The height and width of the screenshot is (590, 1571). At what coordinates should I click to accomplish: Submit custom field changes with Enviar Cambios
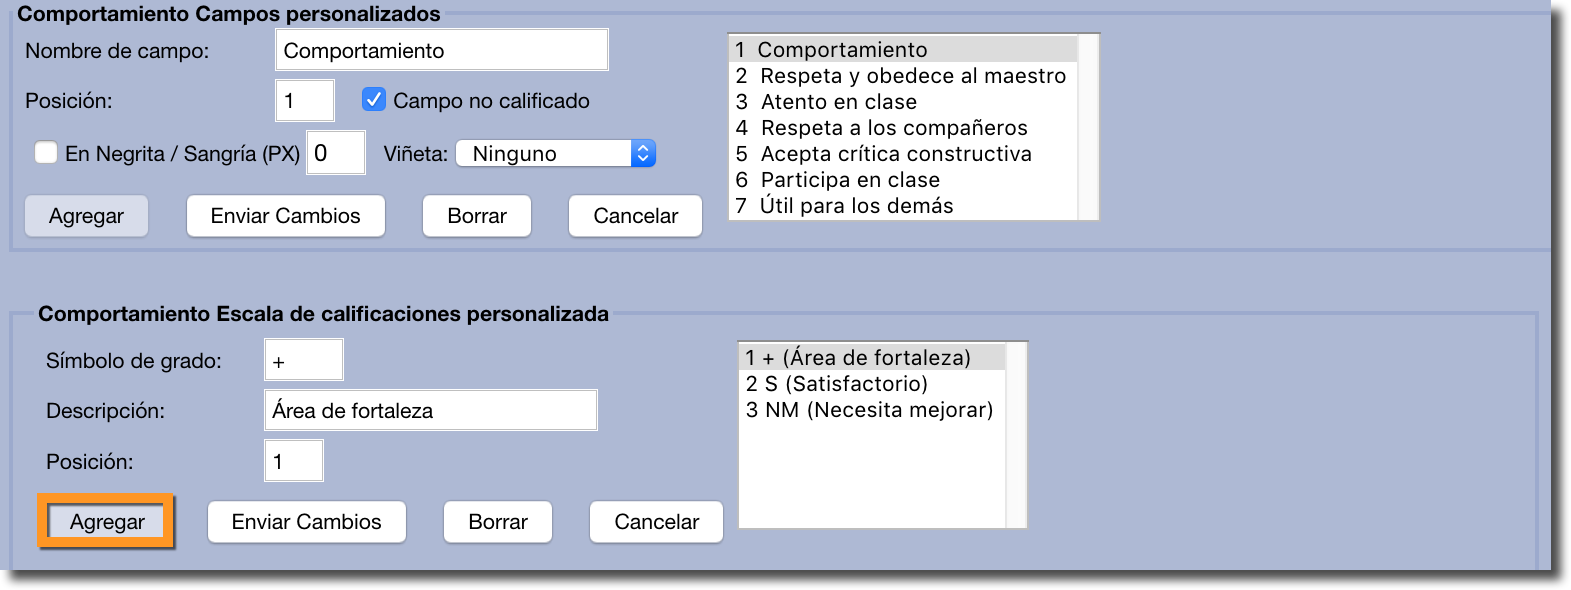pos(285,216)
